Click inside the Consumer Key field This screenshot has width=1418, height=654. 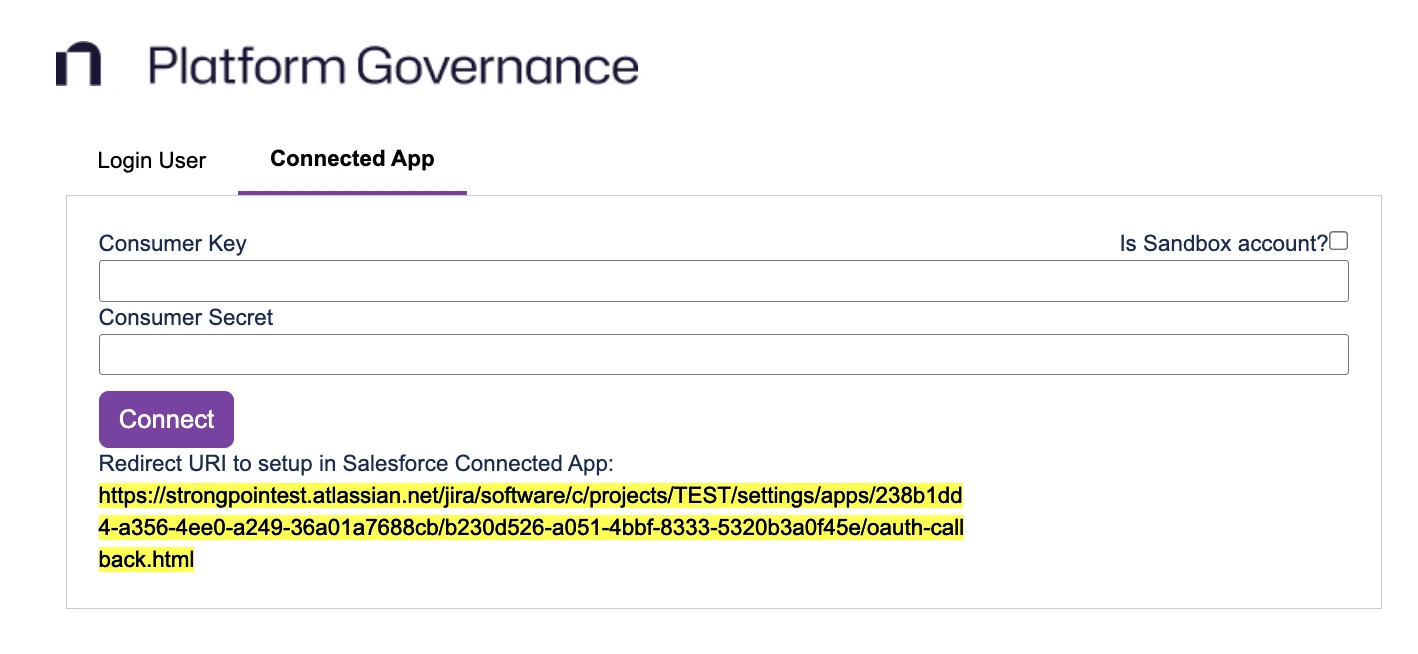tap(723, 280)
